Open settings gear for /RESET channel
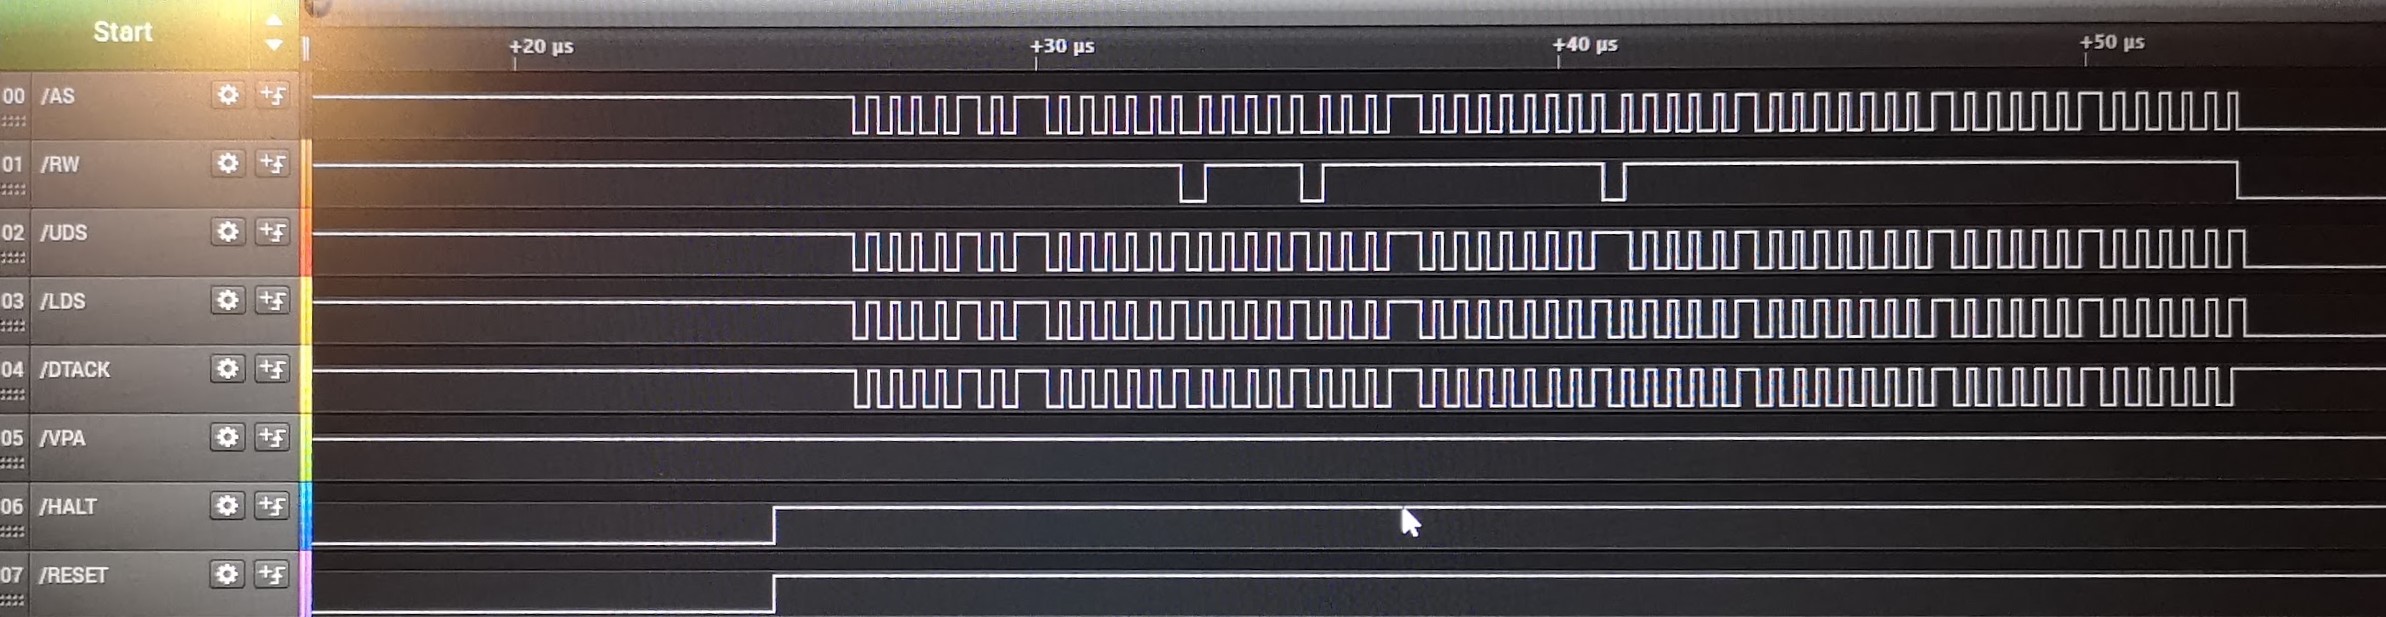This screenshot has height=617, width=2386. point(227,574)
